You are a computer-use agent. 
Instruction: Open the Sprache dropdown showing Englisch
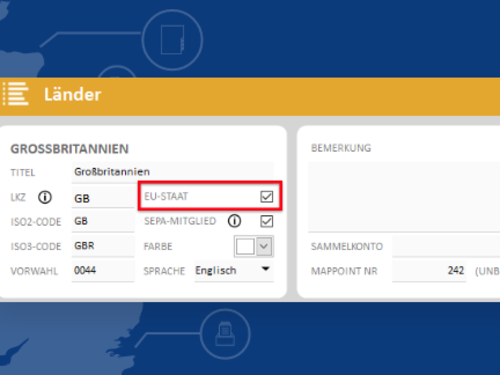tap(234, 271)
